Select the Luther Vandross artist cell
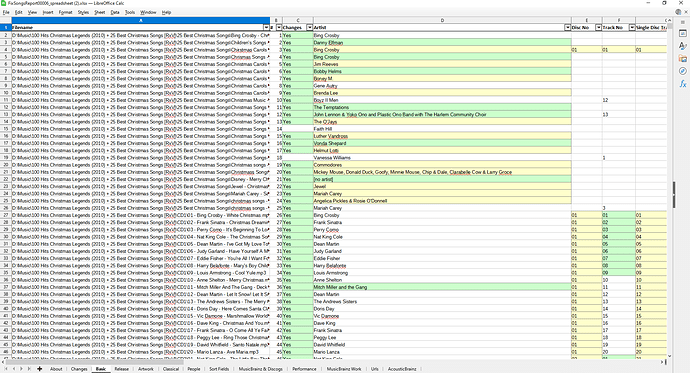The width and height of the screenshot is (690, 373). [442, 136]
